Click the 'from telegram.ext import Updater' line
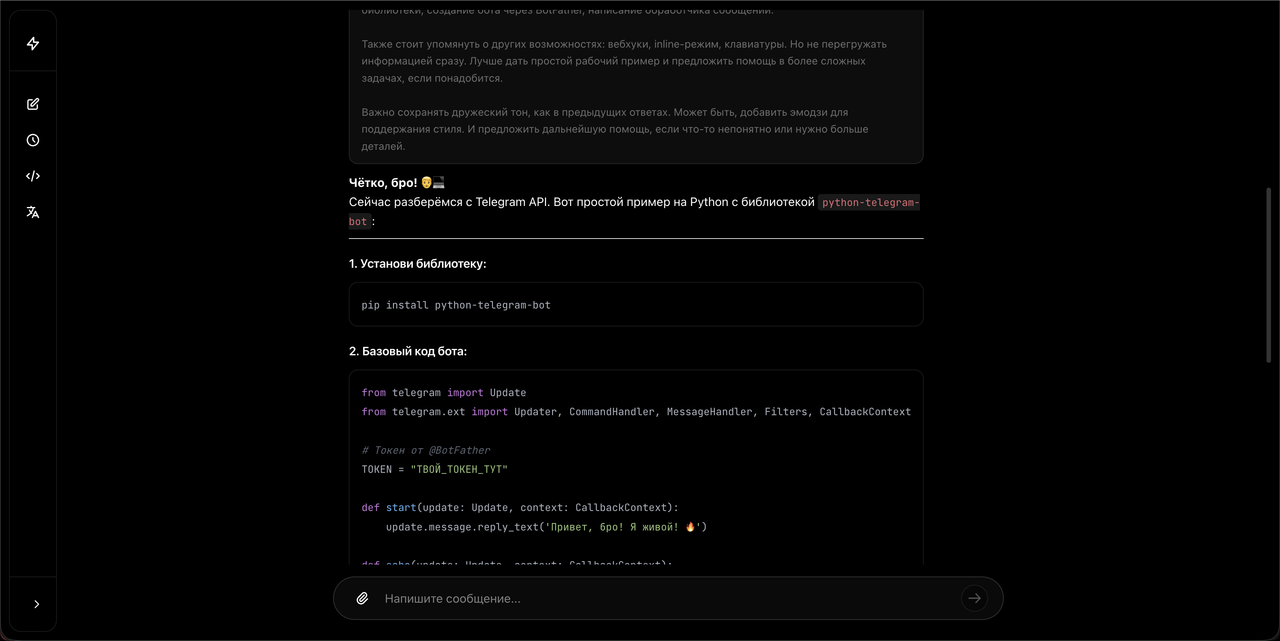 636,412
